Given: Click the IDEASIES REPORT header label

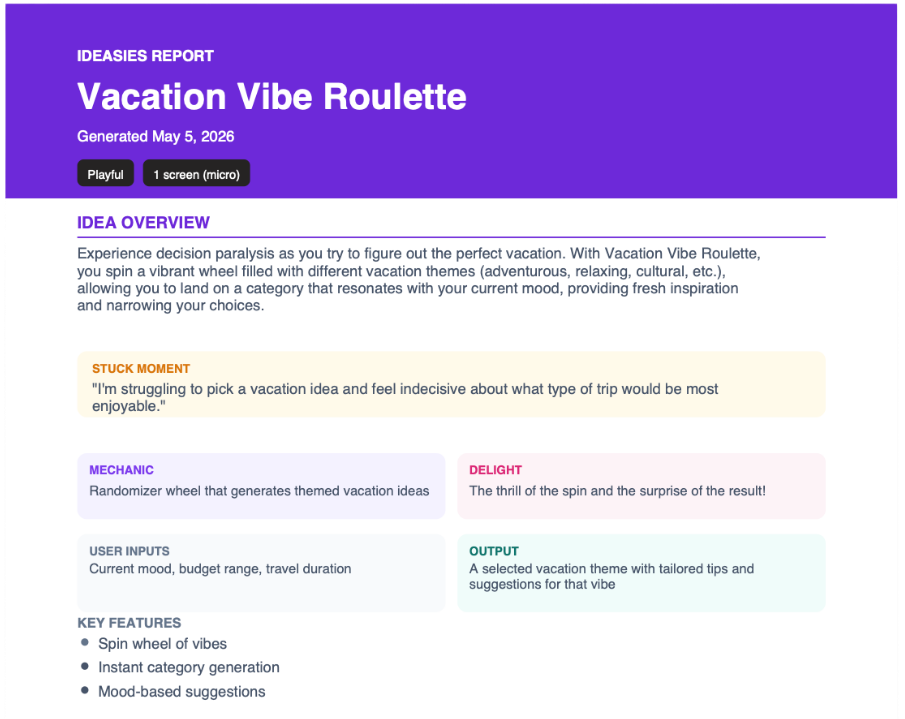Looking at the screenshot, I should click(x=145, y=56).
